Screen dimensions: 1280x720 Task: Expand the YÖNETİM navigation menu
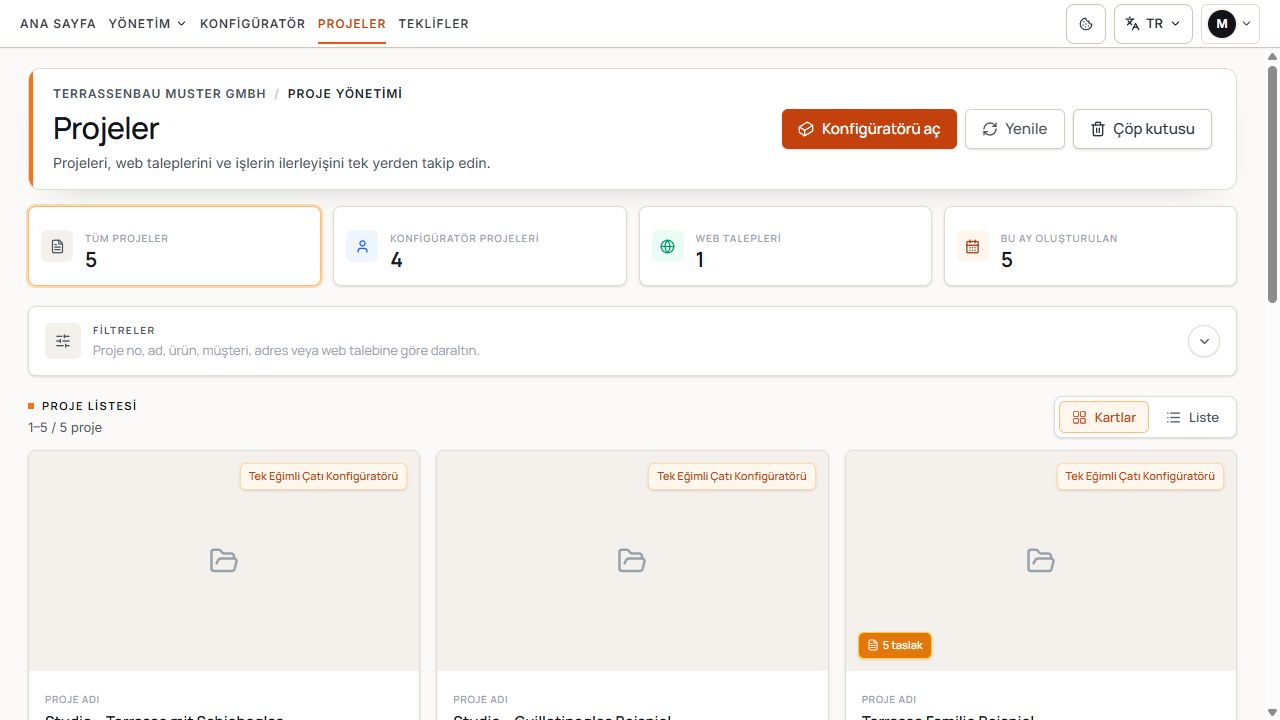147,24
